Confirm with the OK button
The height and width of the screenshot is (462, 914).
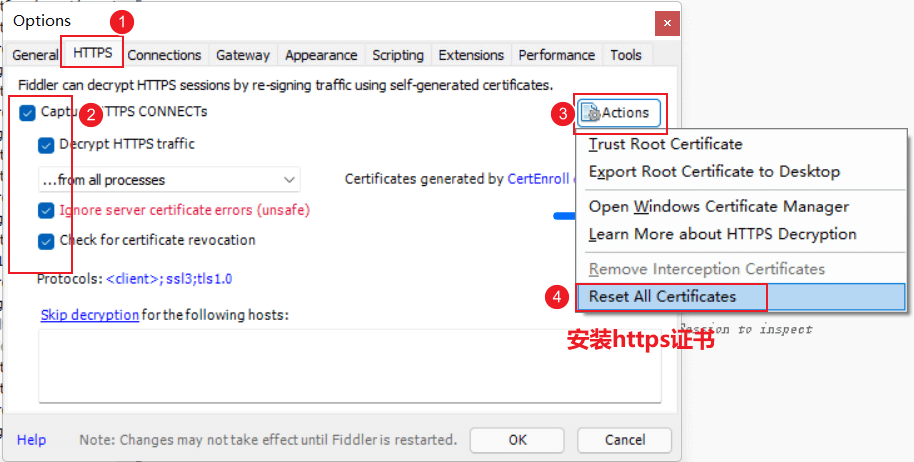pos(517,440)
